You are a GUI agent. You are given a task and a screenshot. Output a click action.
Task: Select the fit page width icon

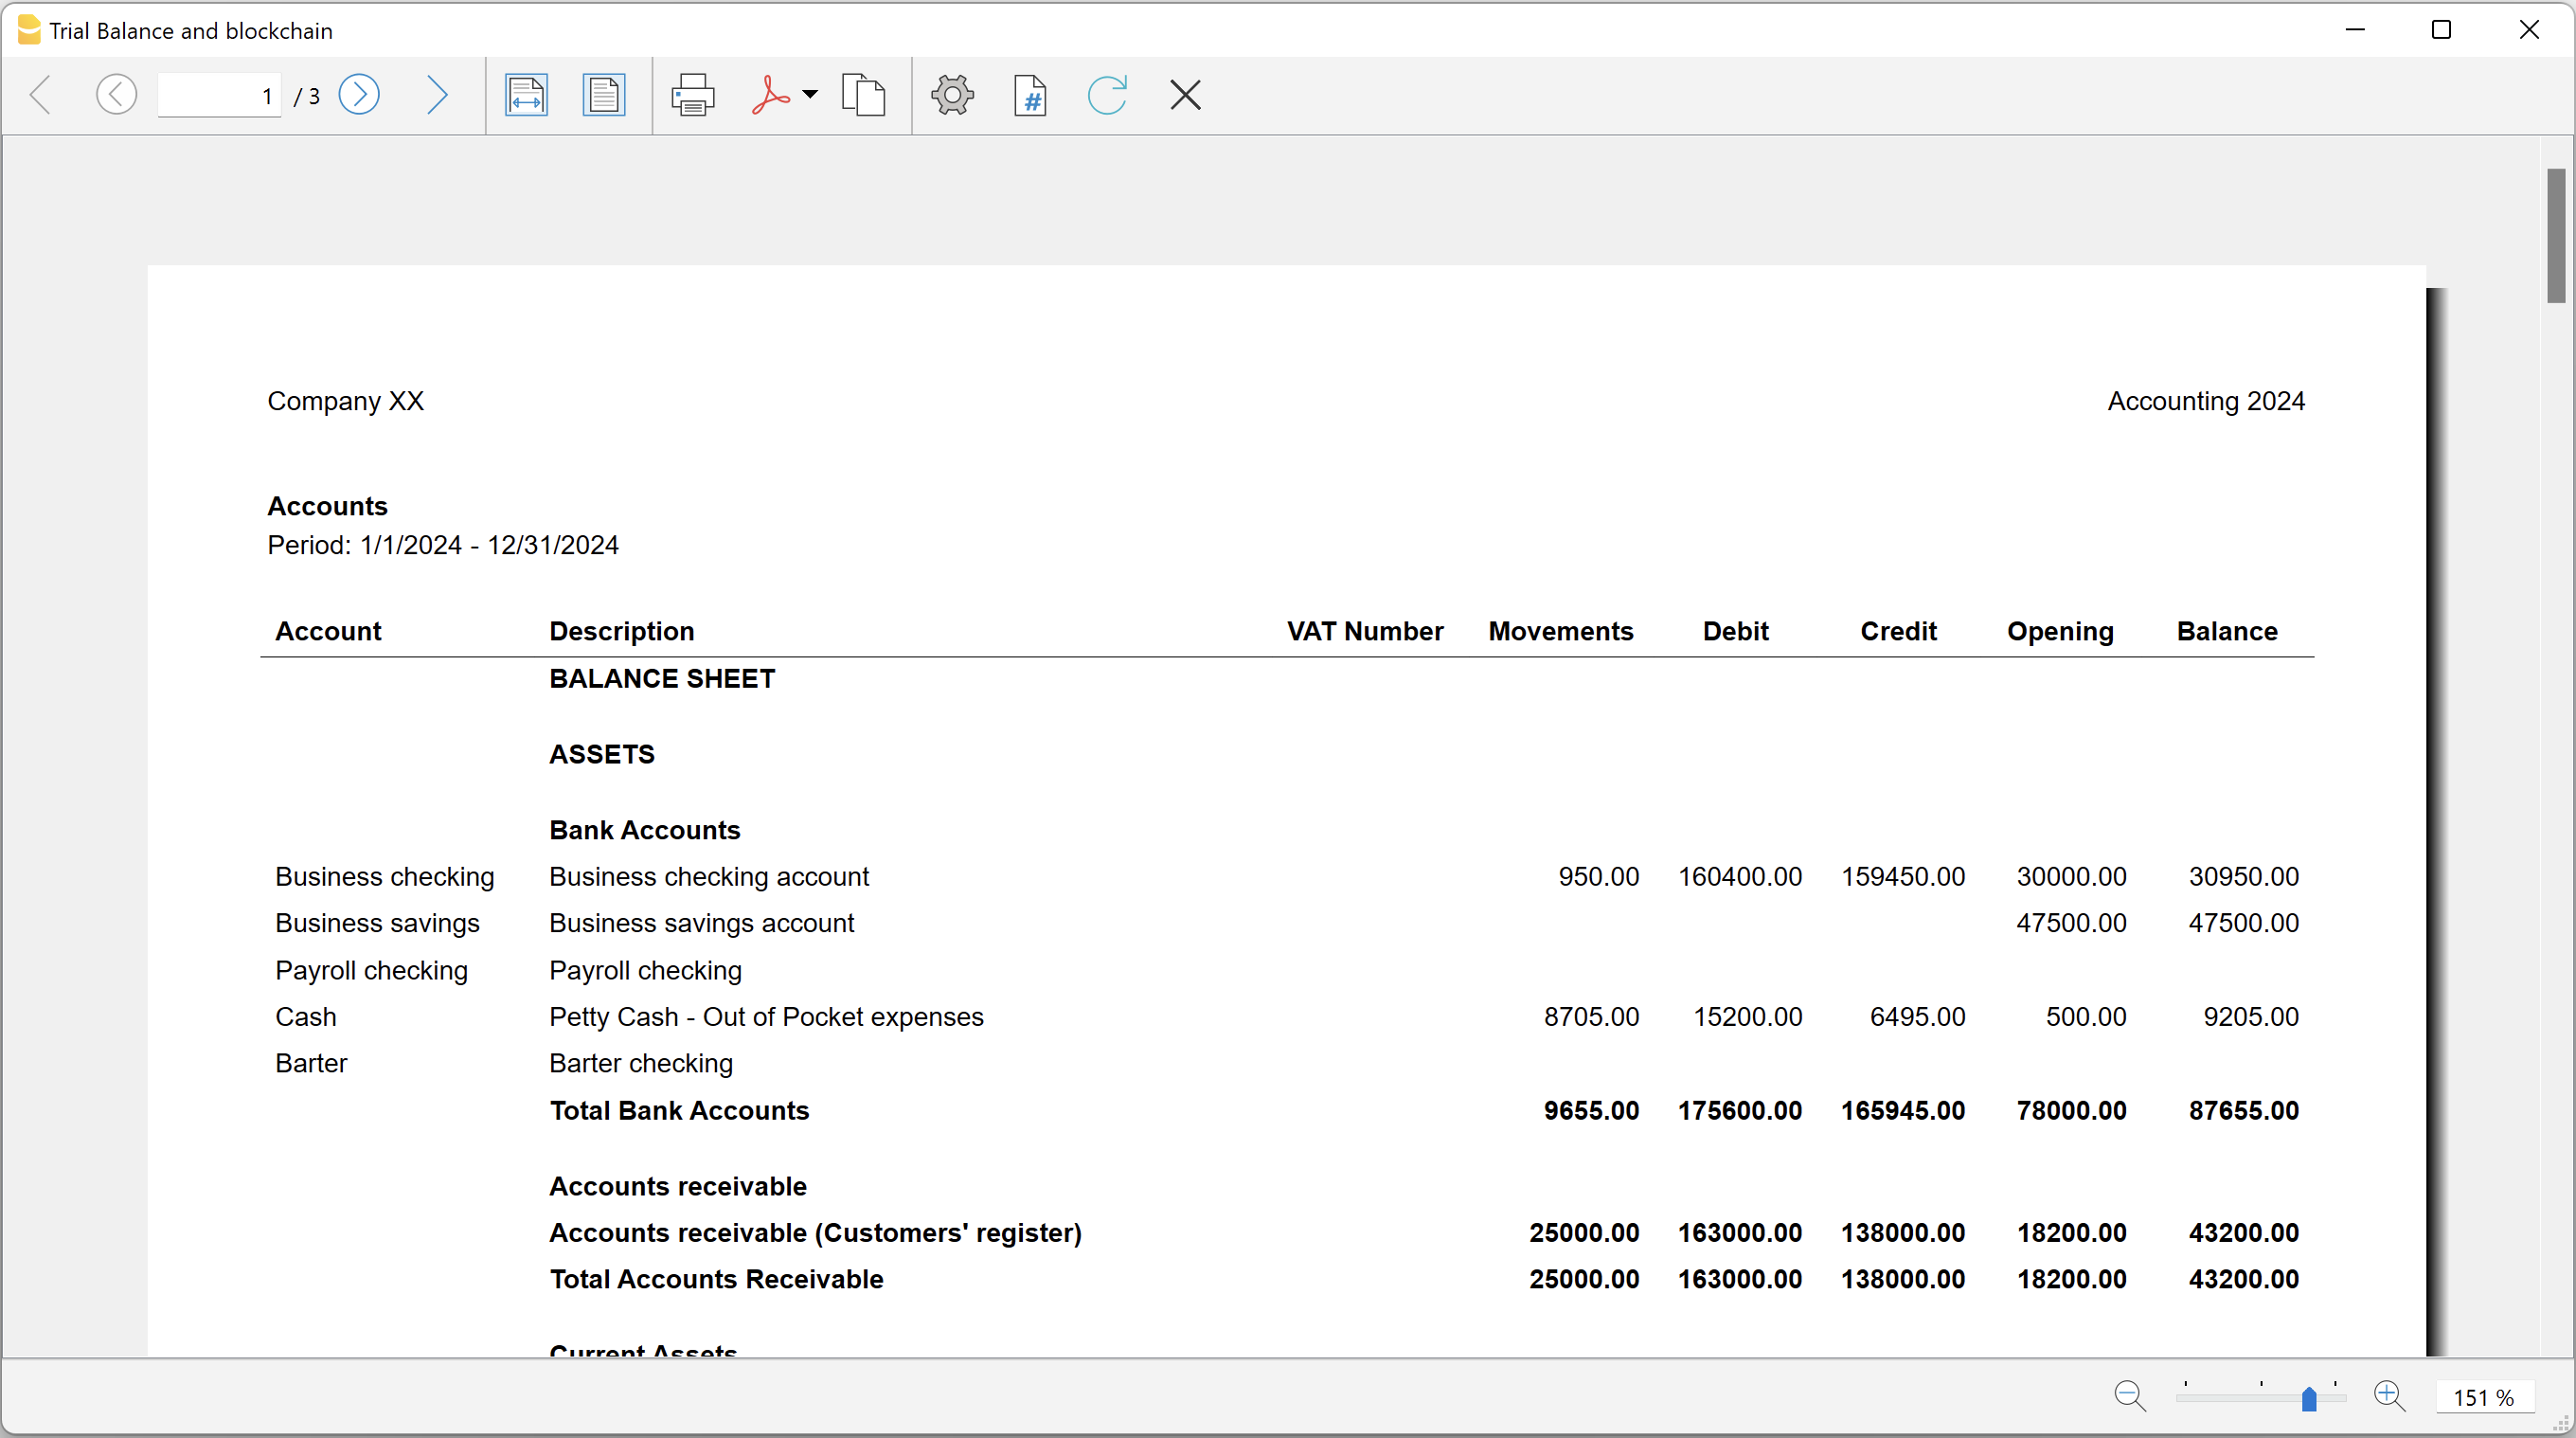coord(526,96)
